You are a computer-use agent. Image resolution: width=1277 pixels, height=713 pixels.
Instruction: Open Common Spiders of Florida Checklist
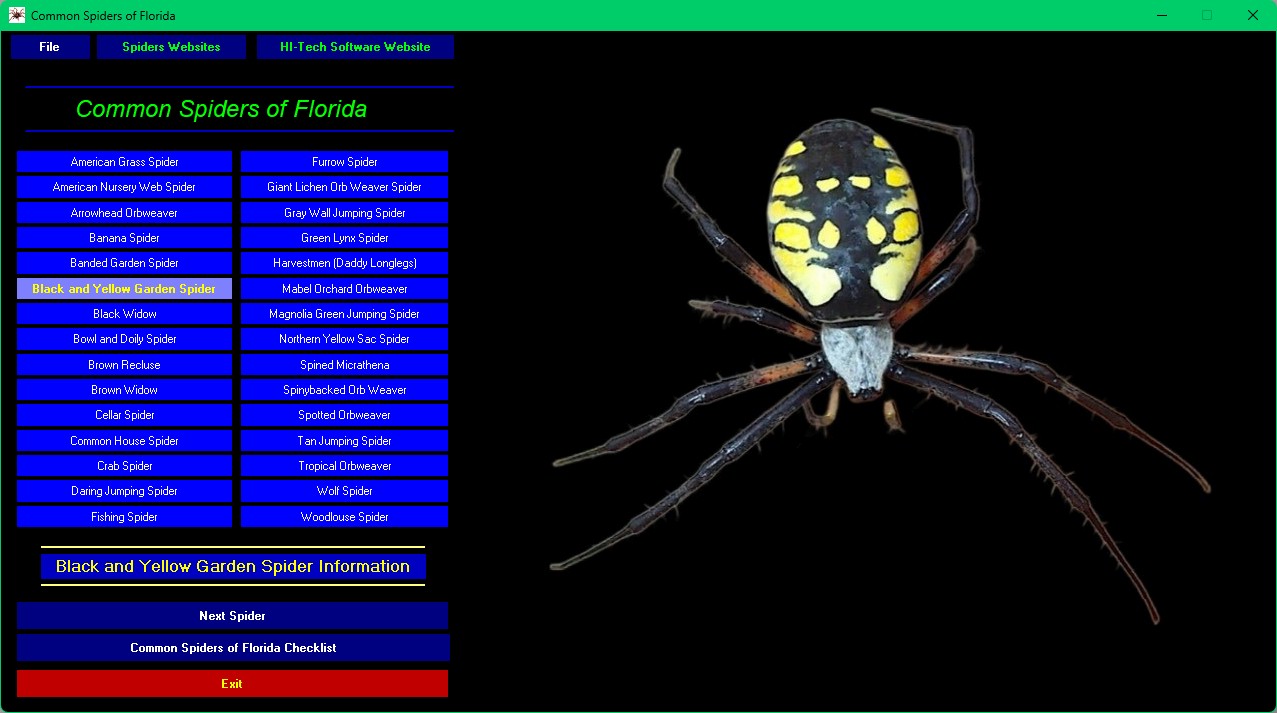[x=232, y=648]
